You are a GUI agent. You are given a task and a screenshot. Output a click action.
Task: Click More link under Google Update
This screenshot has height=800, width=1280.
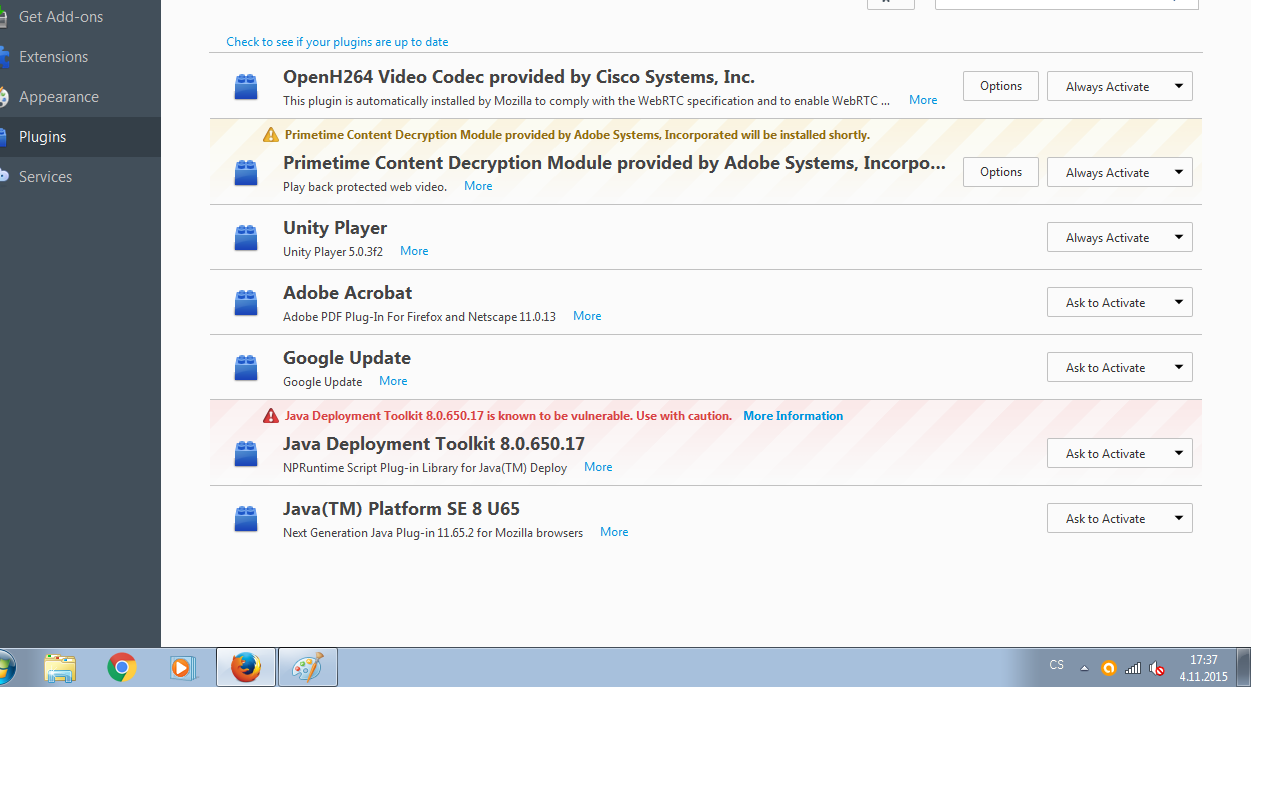393,381
